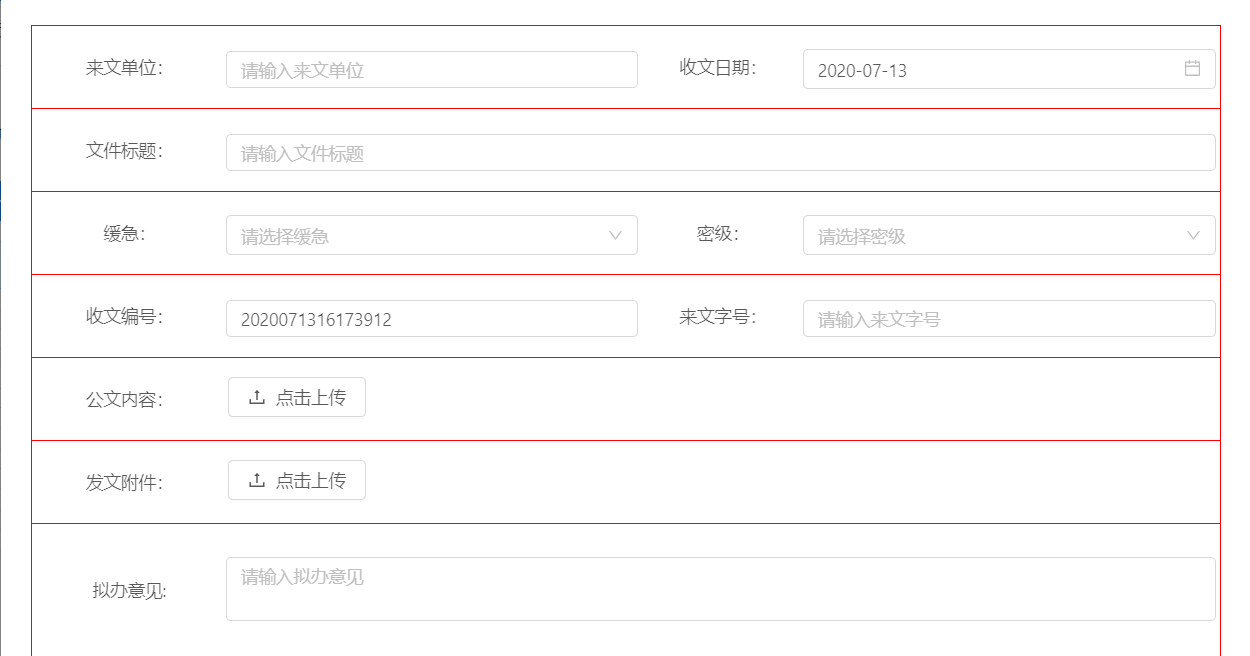Click 点击上传 button for 发文附件

tap(297, 480)
